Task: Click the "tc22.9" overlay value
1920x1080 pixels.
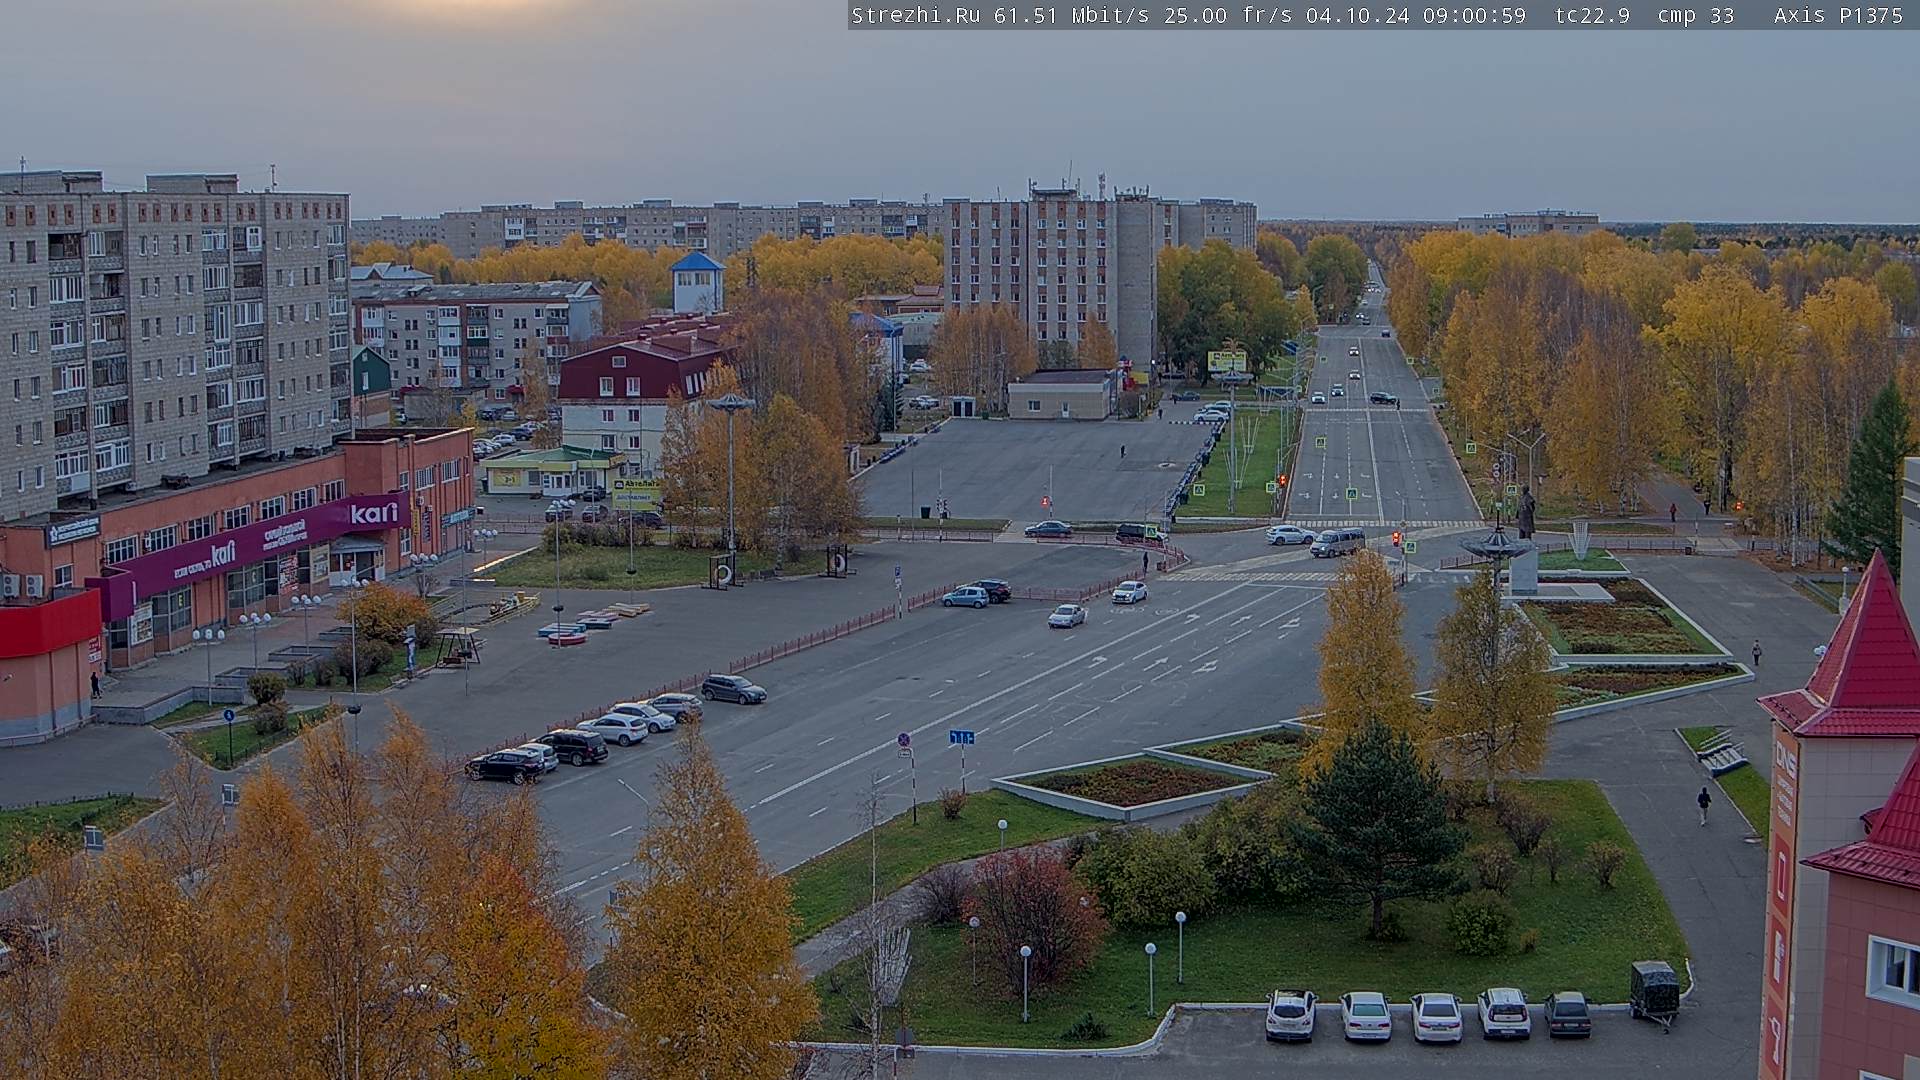Action: (1592, 15)
